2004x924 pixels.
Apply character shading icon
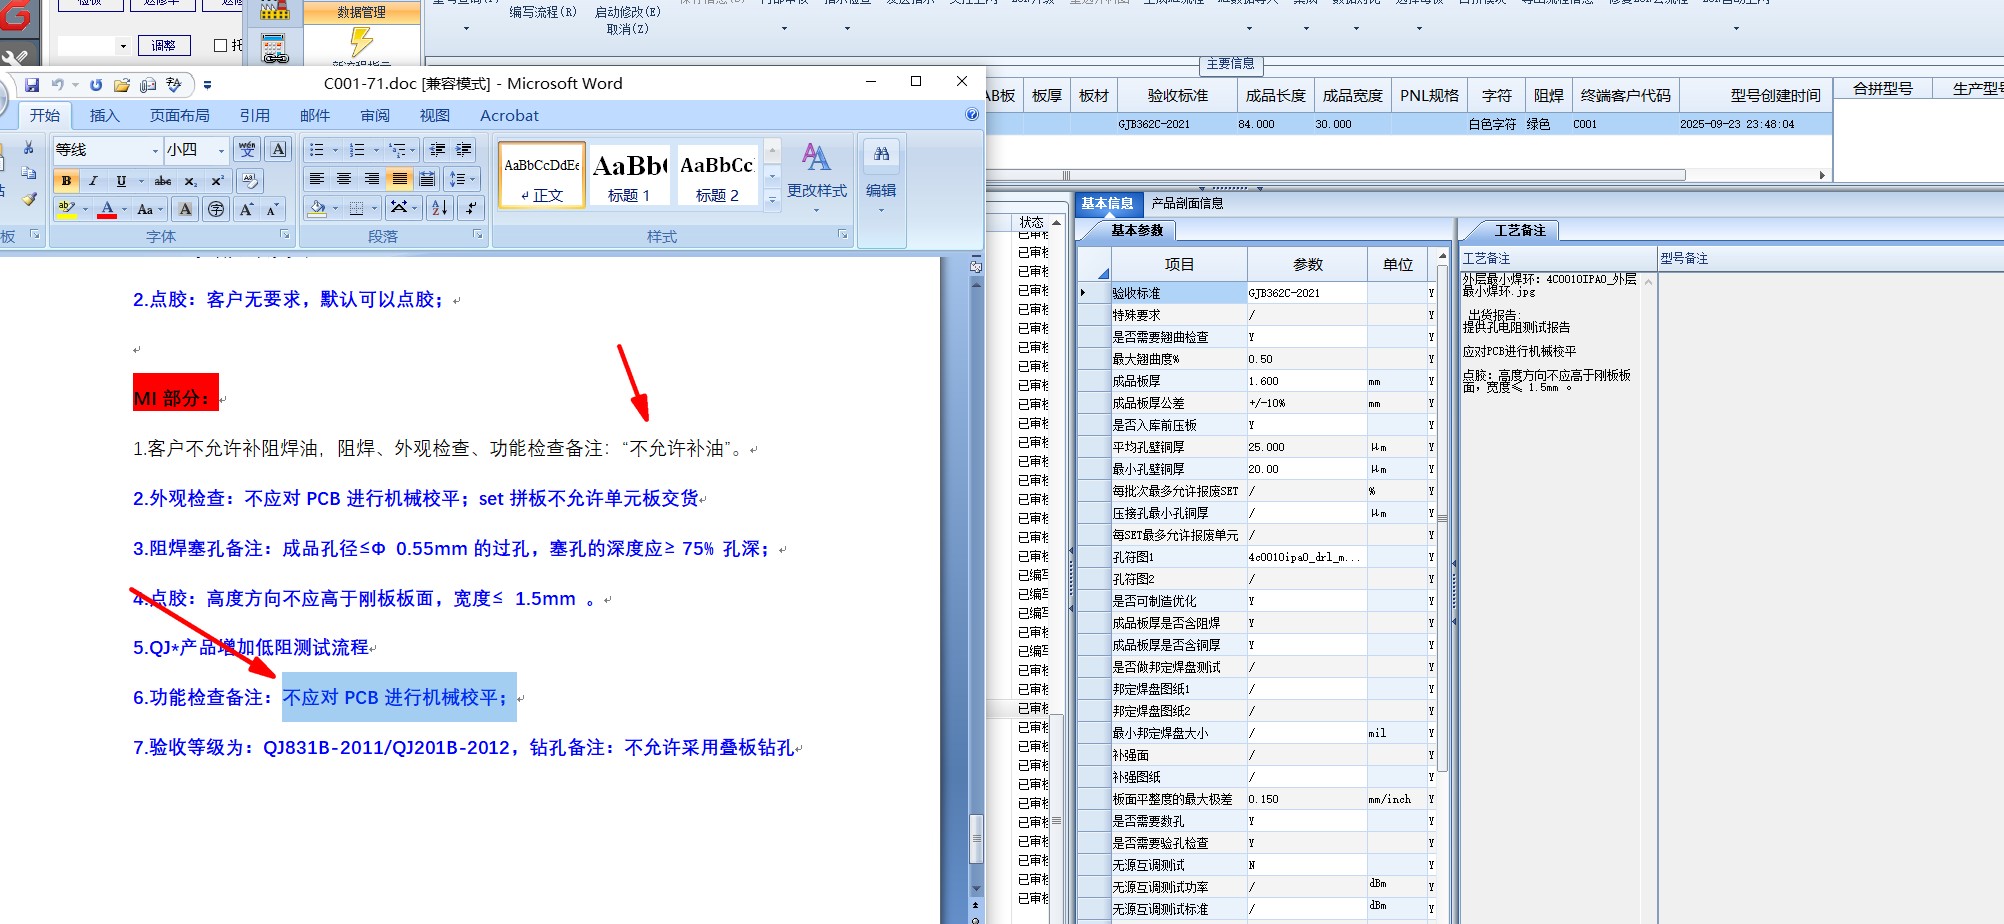(185, 209)
